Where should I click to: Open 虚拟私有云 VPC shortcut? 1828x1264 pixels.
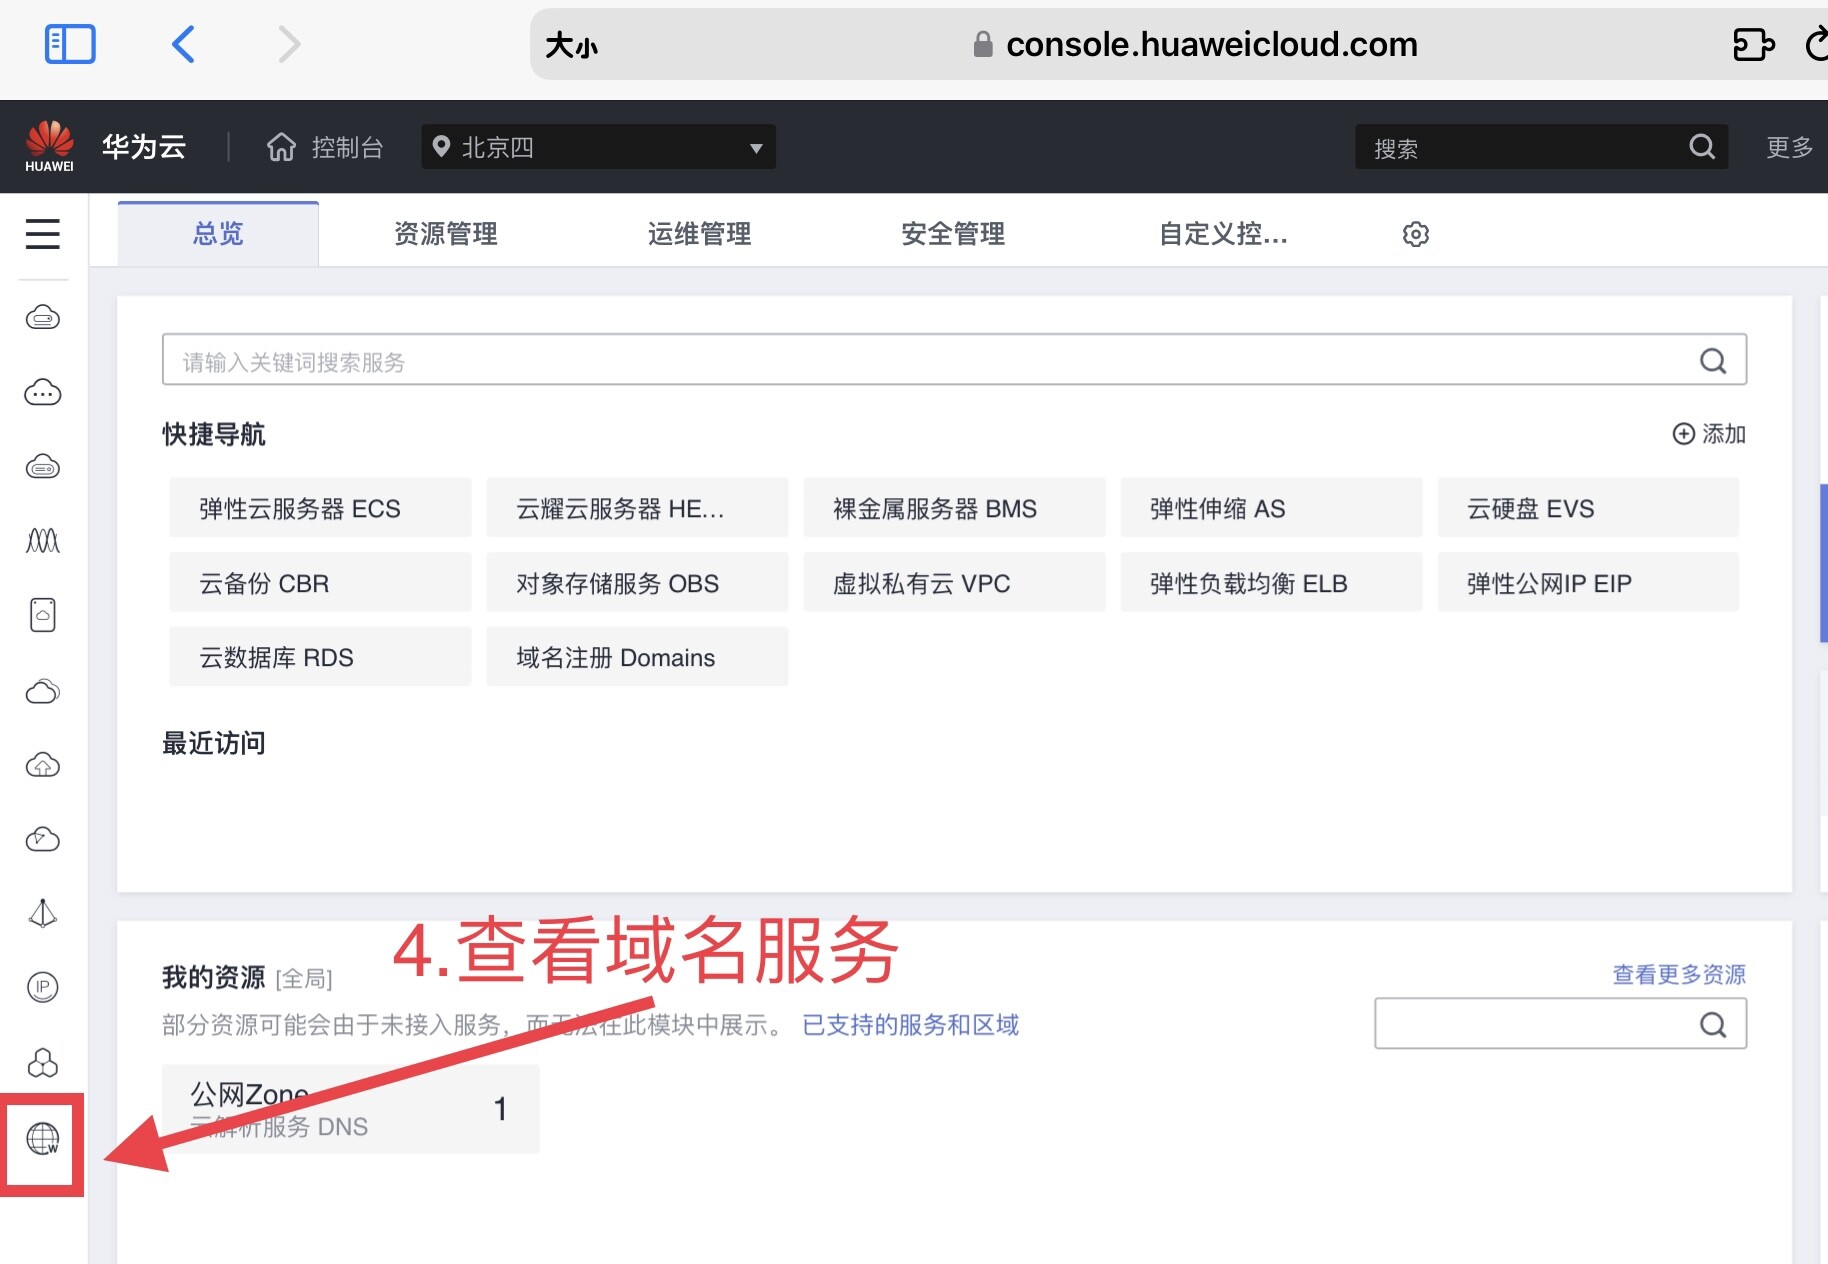point(954,583)
